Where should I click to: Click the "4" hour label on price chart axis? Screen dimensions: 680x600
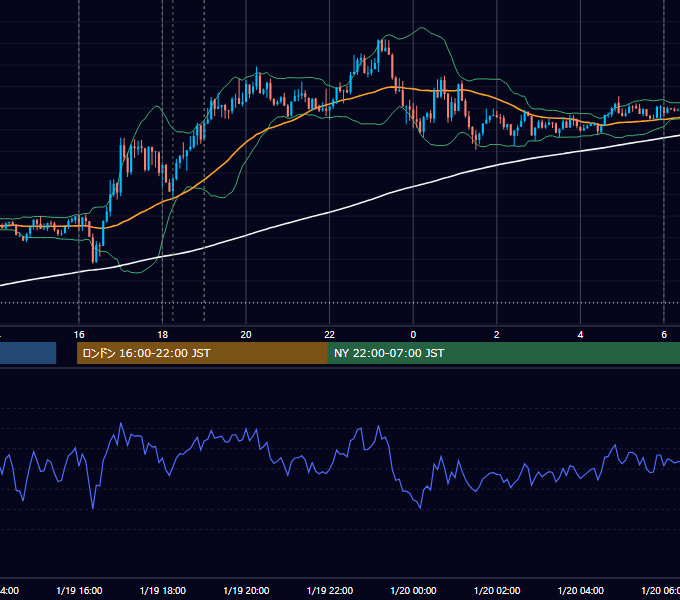[580, 335]
